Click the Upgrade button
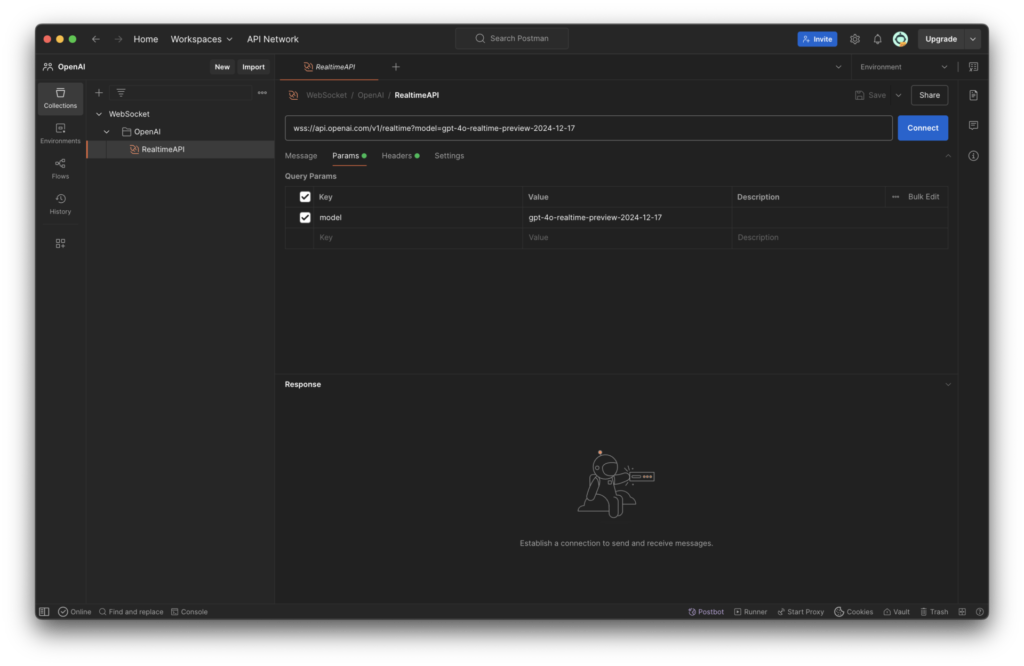Viewport: 1024px width, 666px height. (x=941, y=39)
